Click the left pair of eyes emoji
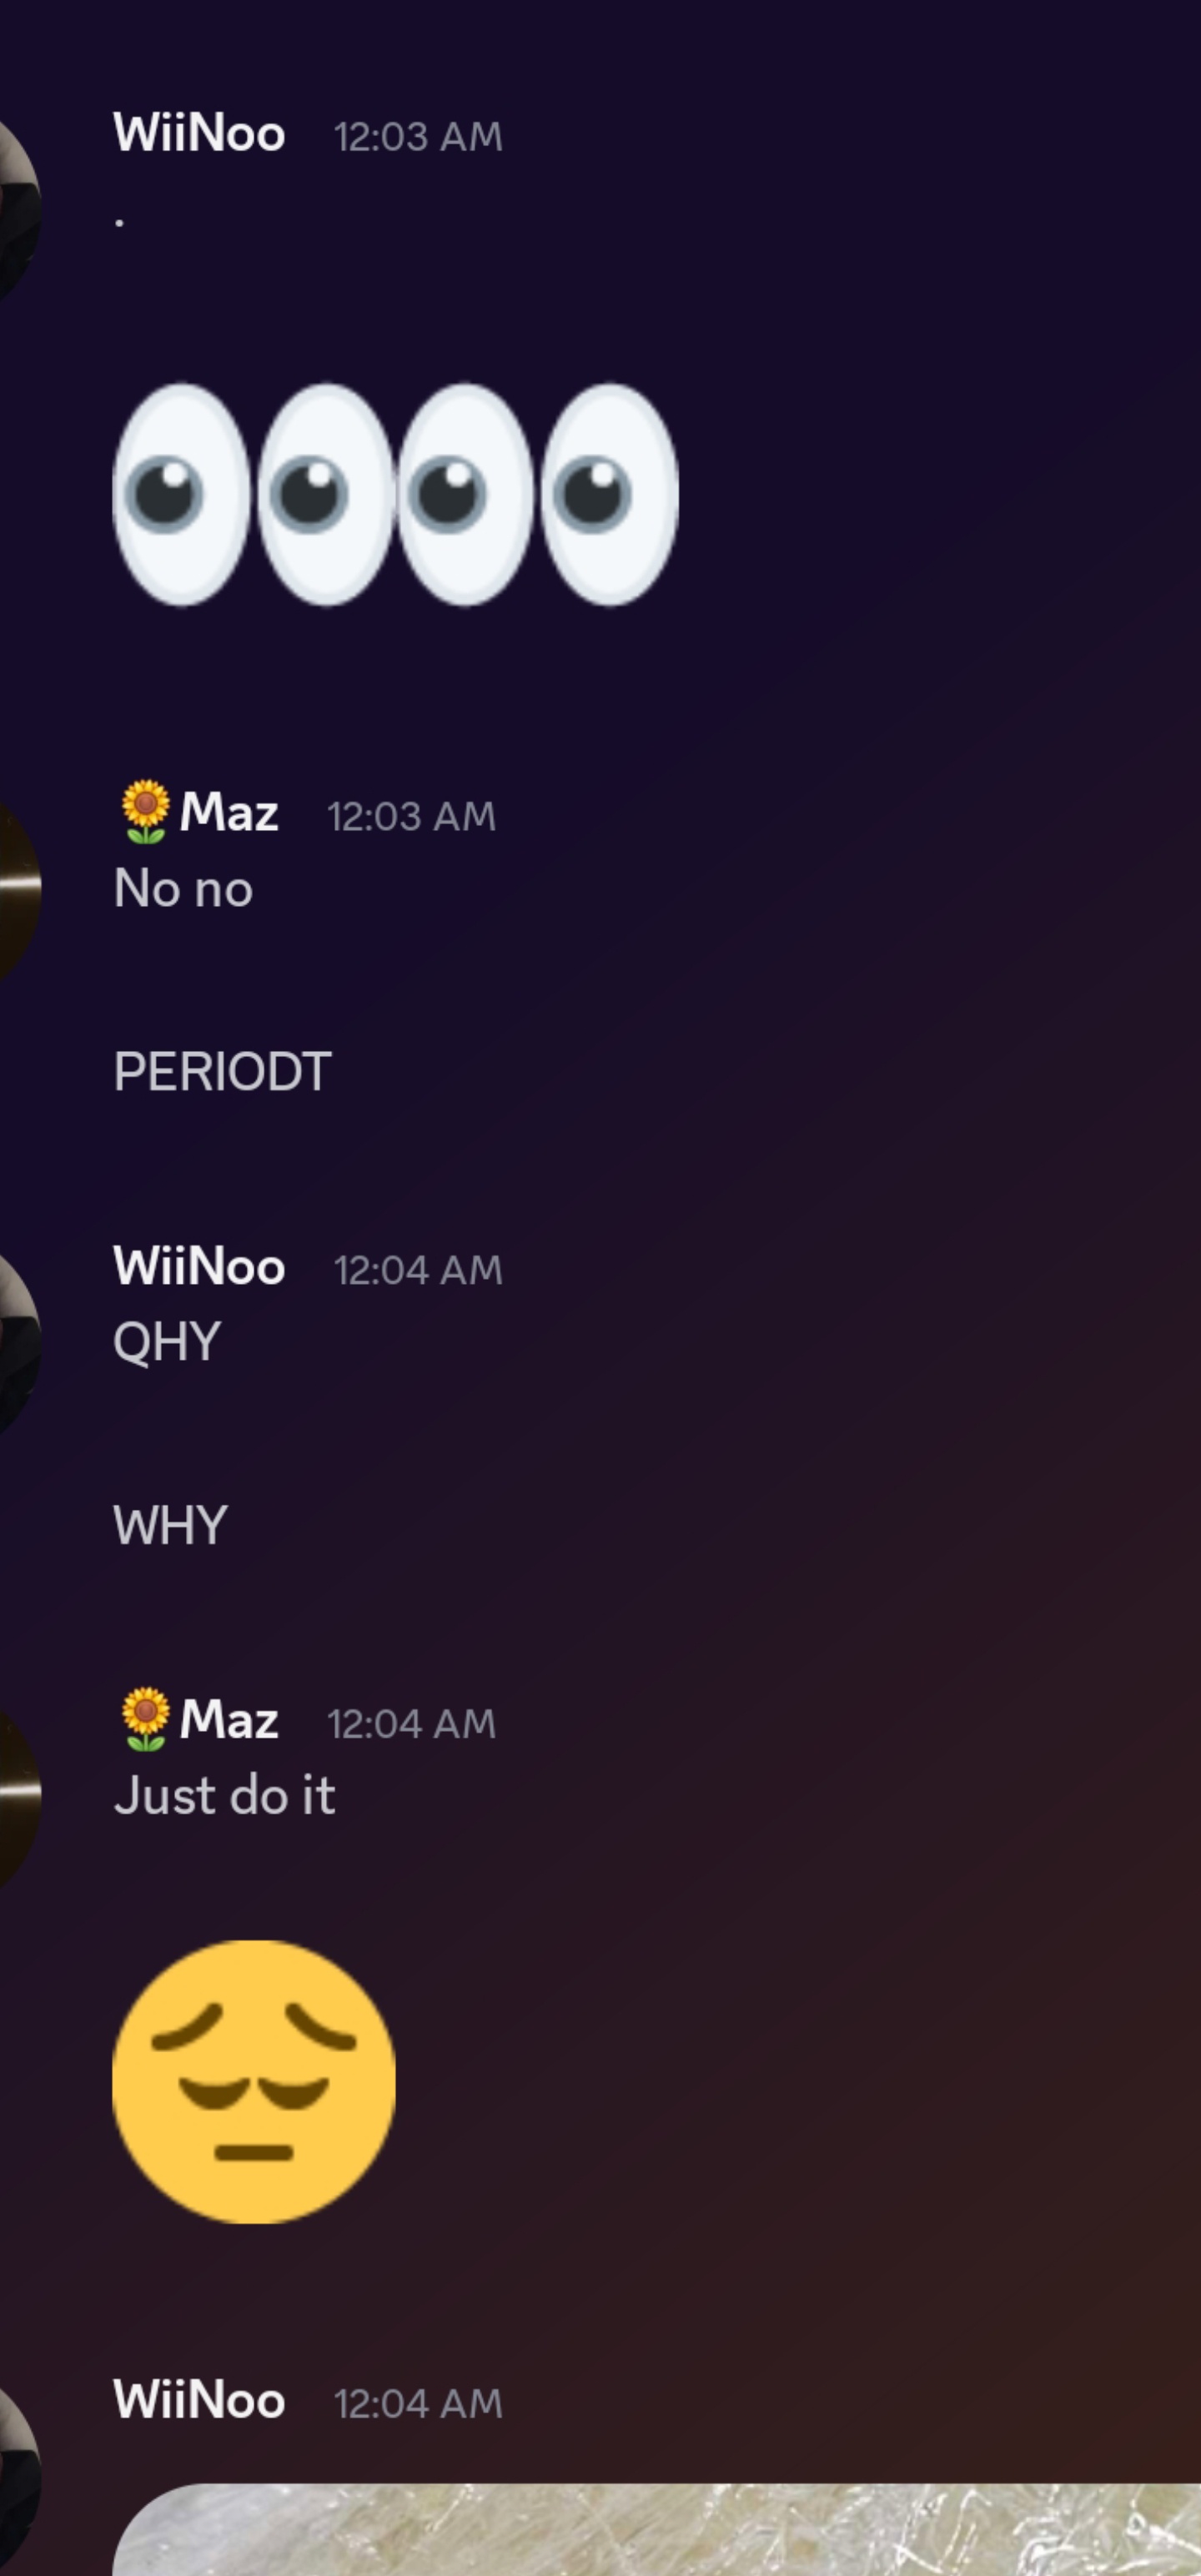Viewport: 1201px width, 2576px height. pyautogui.click(x=253, y=495)
